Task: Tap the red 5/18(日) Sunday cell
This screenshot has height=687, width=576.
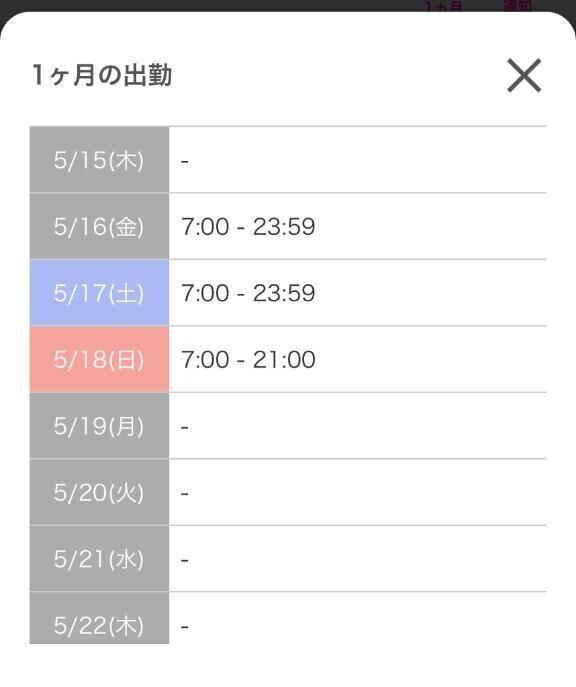Action: [99, 359]
